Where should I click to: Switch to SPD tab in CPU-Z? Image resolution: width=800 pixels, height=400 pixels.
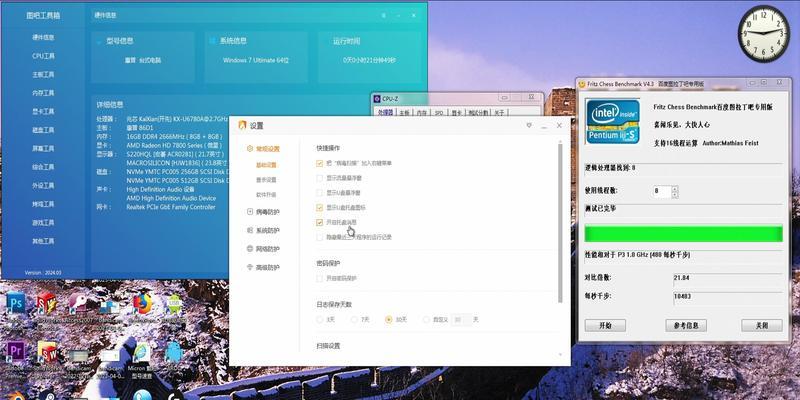[438, 113]
